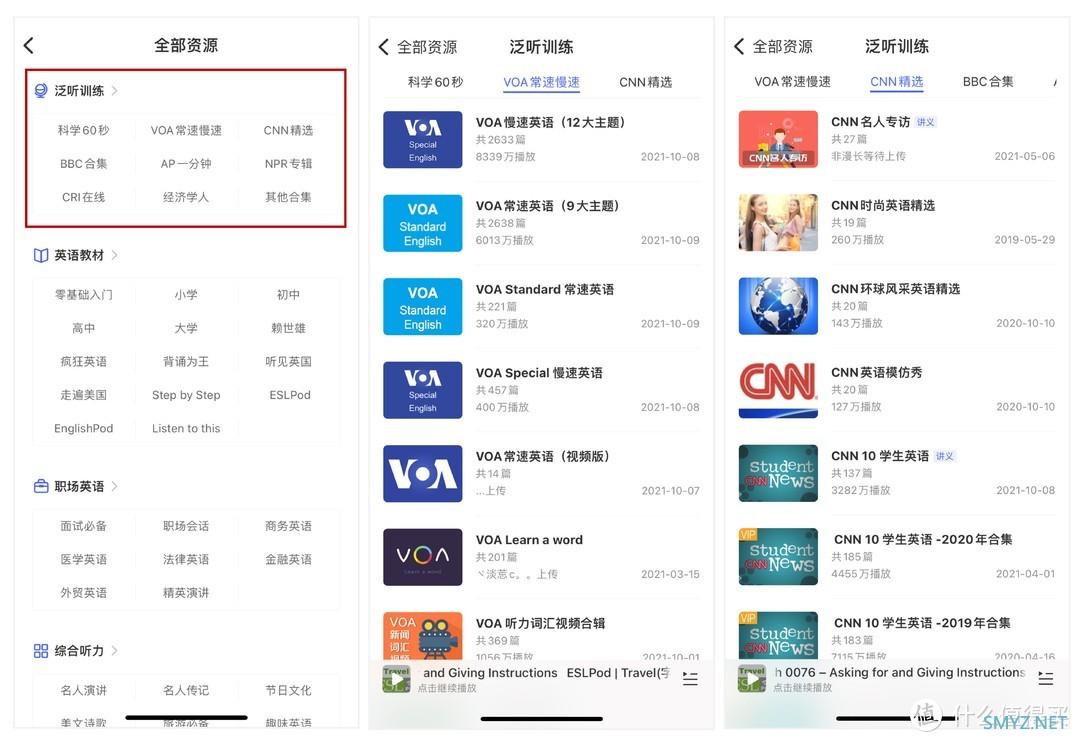Open AP 一分钟 category
The height and width of the screenshot is (742, 1080).
(x=186, y=164)
